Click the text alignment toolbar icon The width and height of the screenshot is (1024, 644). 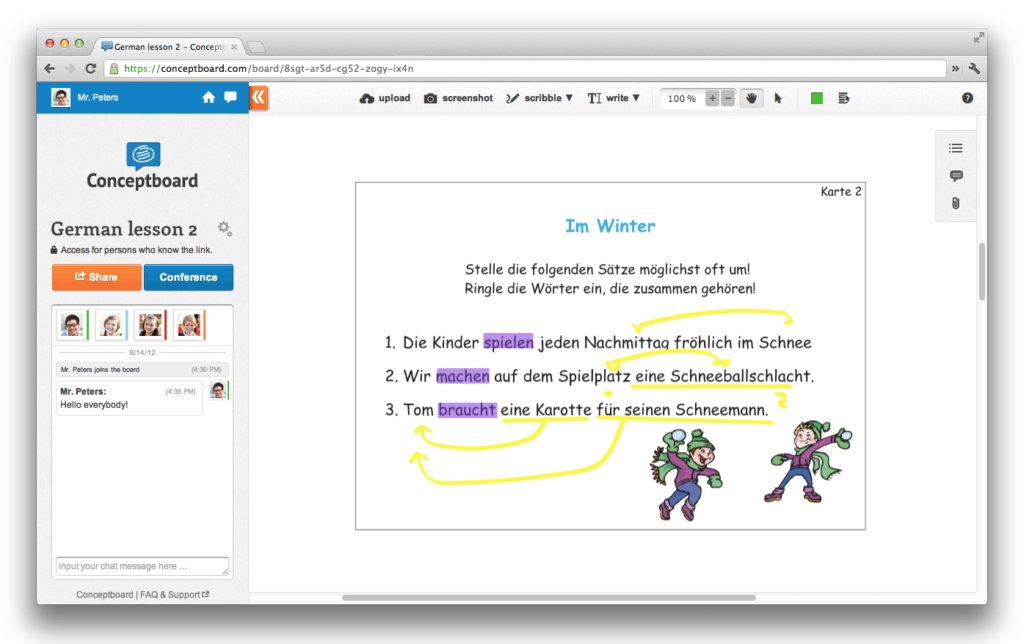843,99
